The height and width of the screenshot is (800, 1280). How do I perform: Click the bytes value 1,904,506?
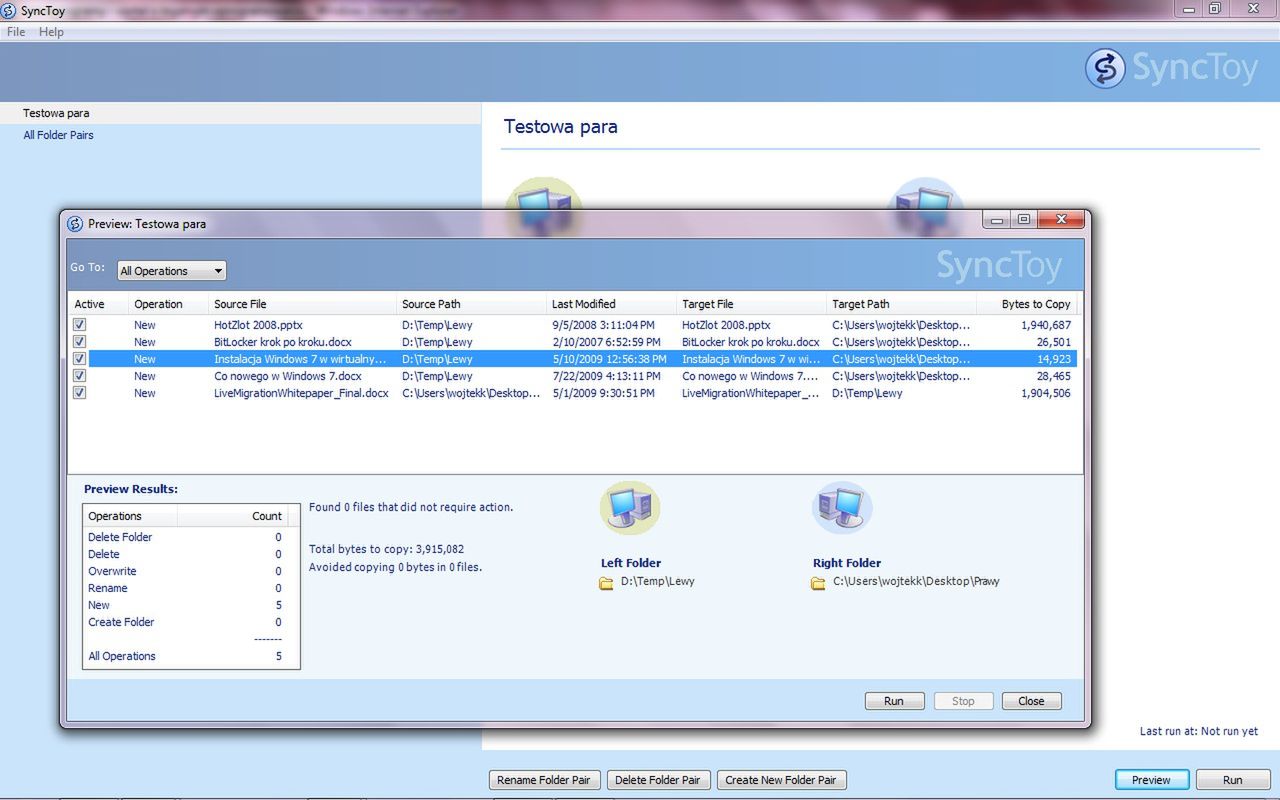[x=1046, y=393]
